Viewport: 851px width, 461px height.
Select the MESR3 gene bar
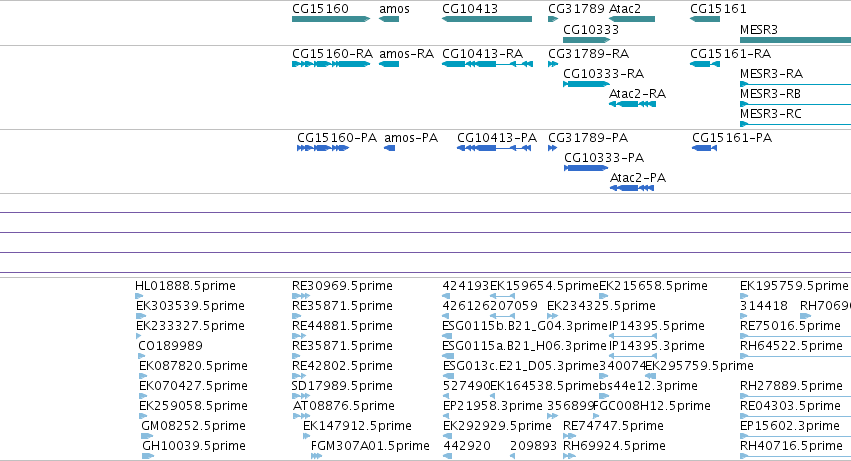pos(795,40)
